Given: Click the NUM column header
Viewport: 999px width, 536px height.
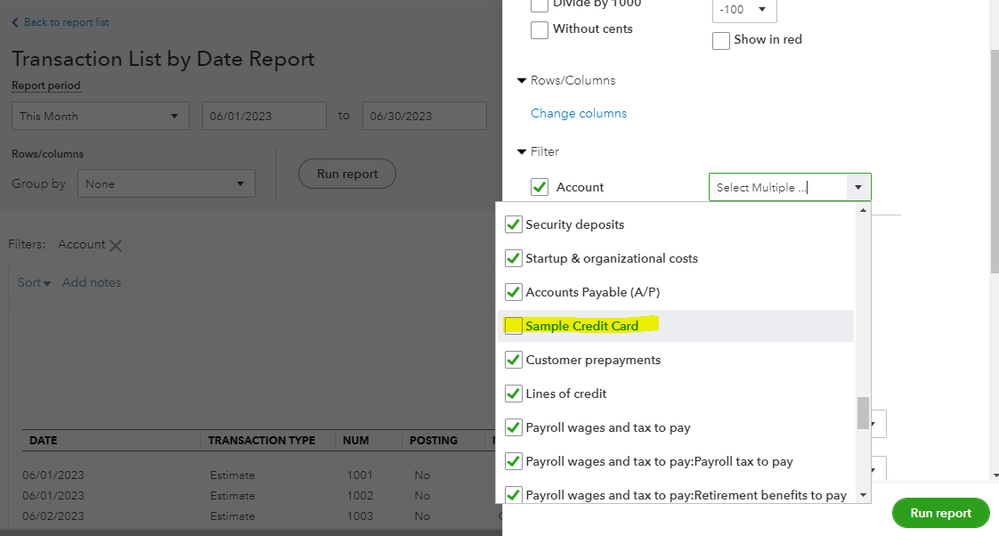Looking at the screenshot, I should 356,440.
